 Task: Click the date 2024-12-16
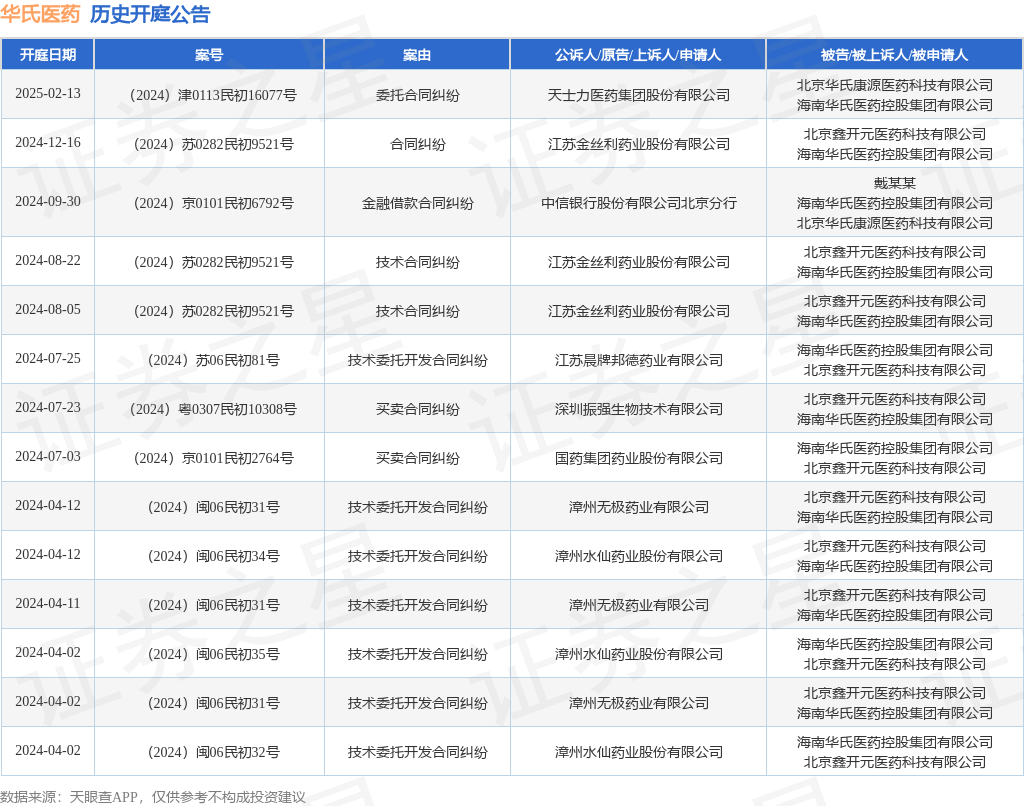[x=48, y=142]
